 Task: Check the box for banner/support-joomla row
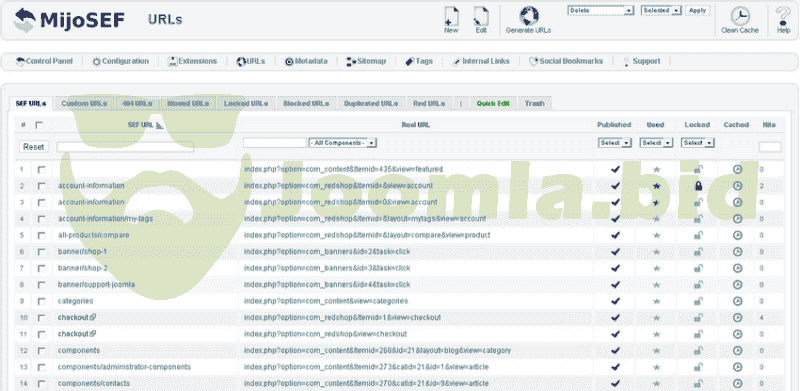(x=41, y=285)
